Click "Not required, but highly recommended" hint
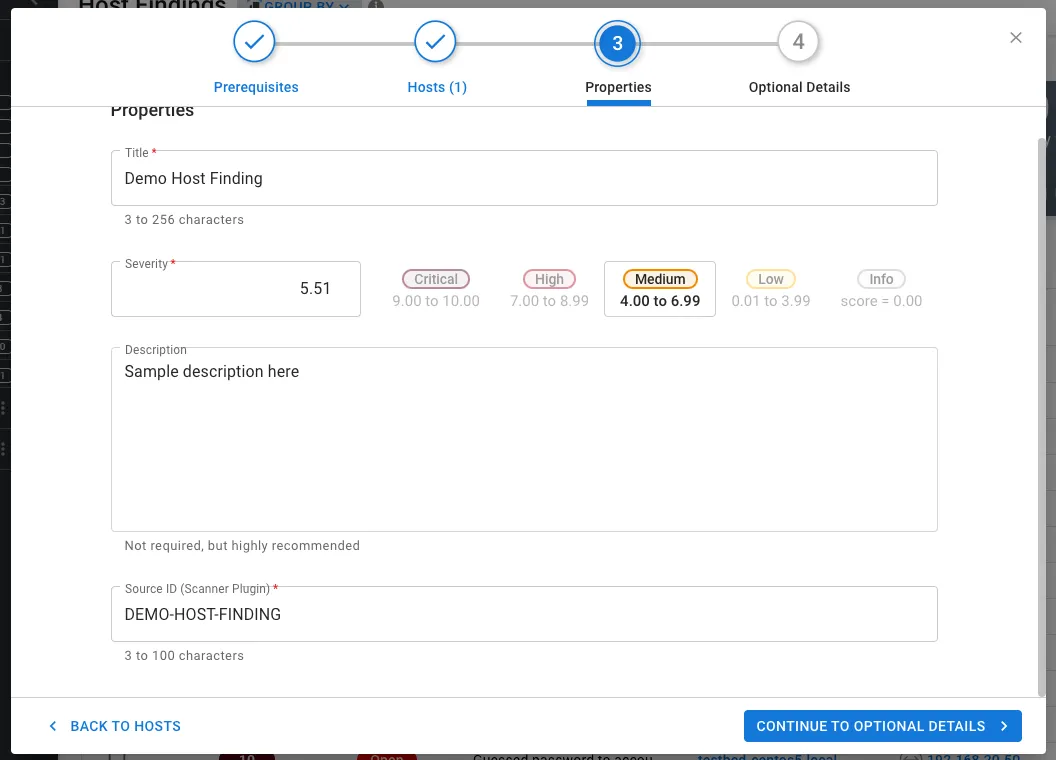Image resolution: width=1056 pixels, height=760 pixels. pyautogui.click(x=242, y=546)
